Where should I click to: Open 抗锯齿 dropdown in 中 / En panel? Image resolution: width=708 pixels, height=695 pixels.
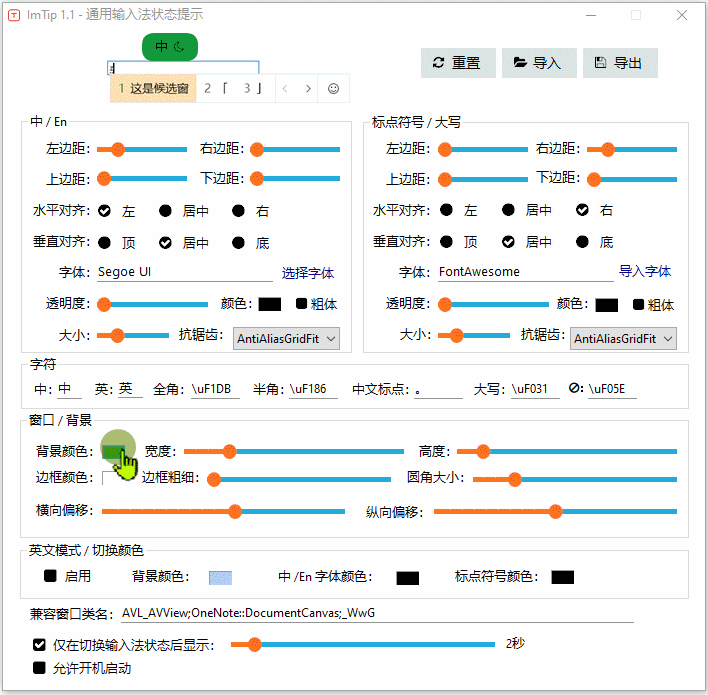pyautogui.click(x=287, y=339)
